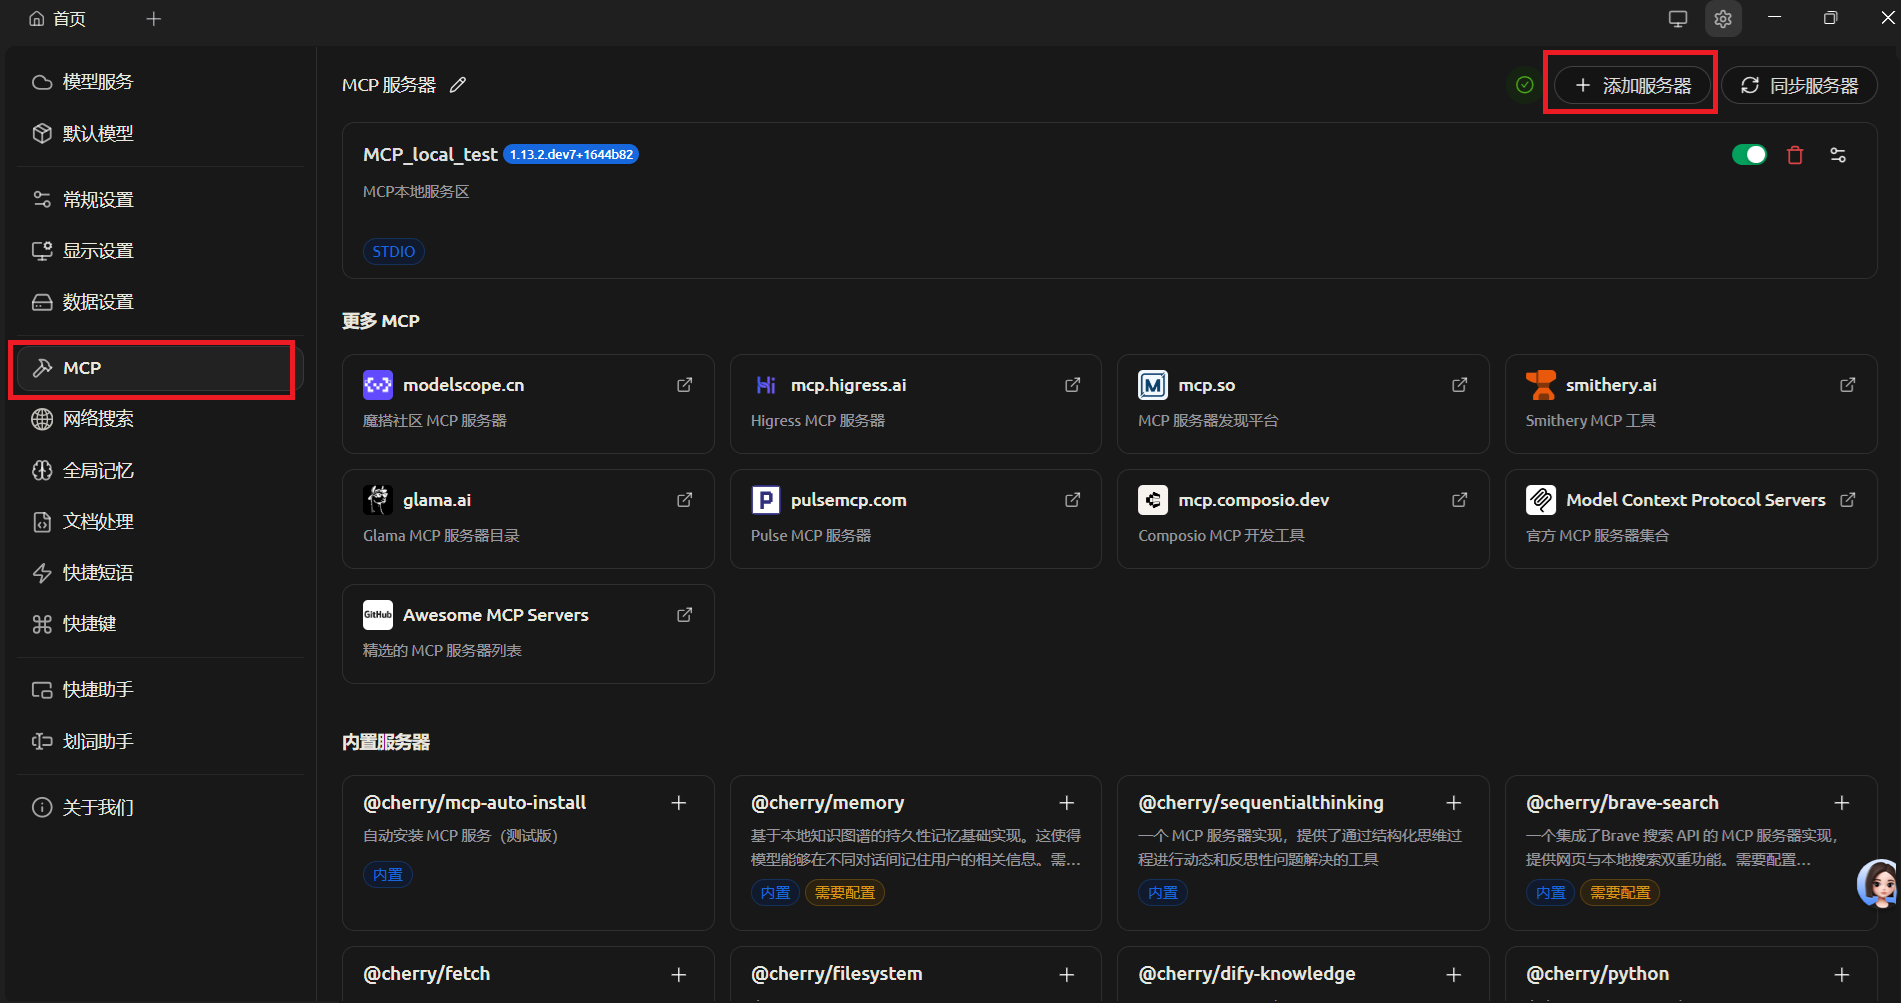This screenshot has height=1004, width=1901.
Task: Add @cherry/fetch with its plus icon
Action: 679,974
